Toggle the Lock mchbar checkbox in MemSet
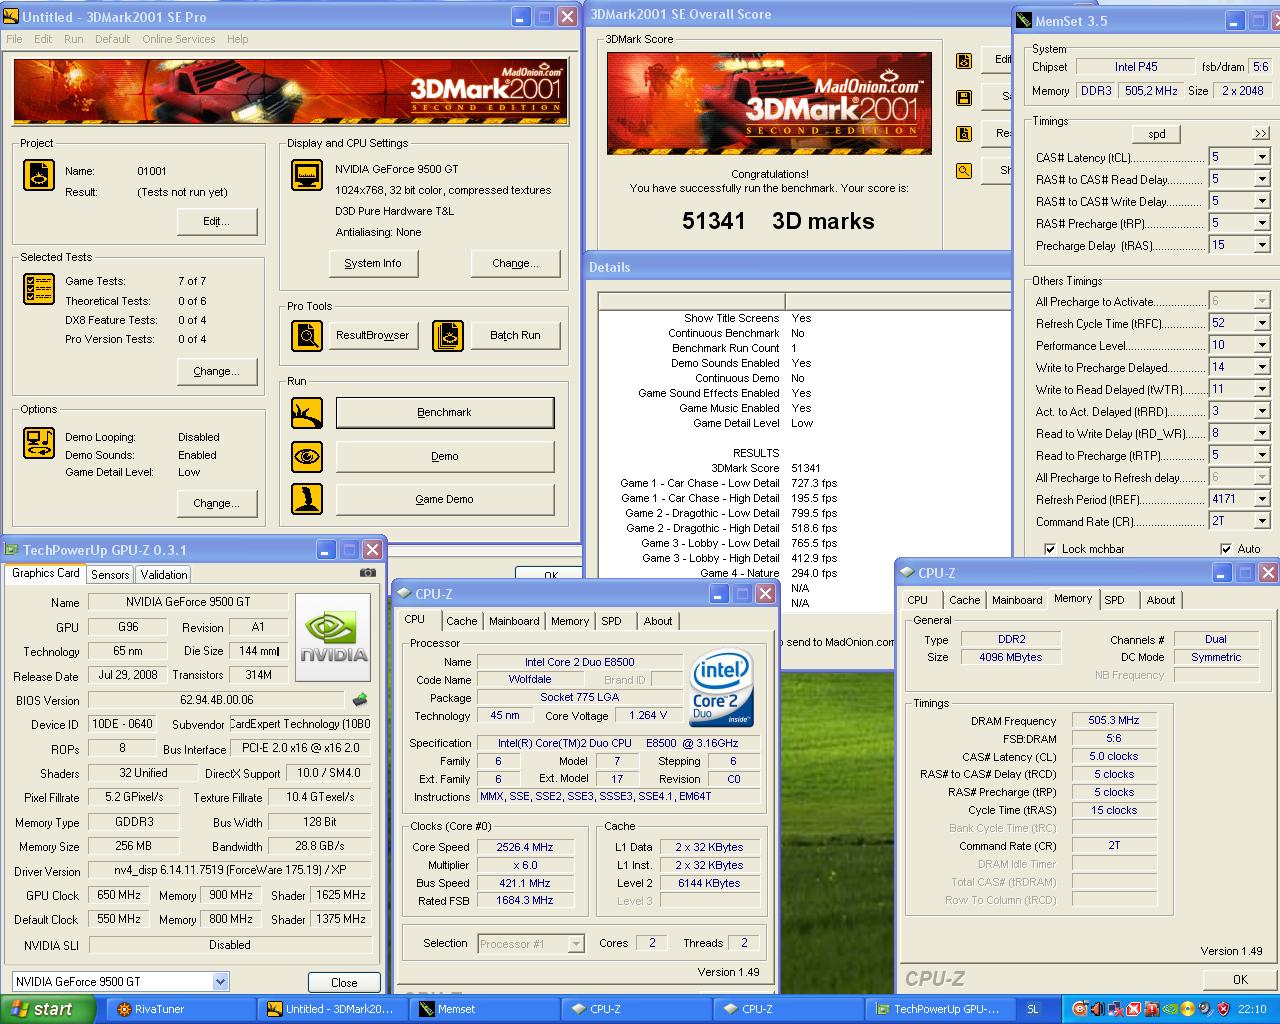Screen dimensions: 1280x1024 pyautogui.click(x=1050, y=549)
